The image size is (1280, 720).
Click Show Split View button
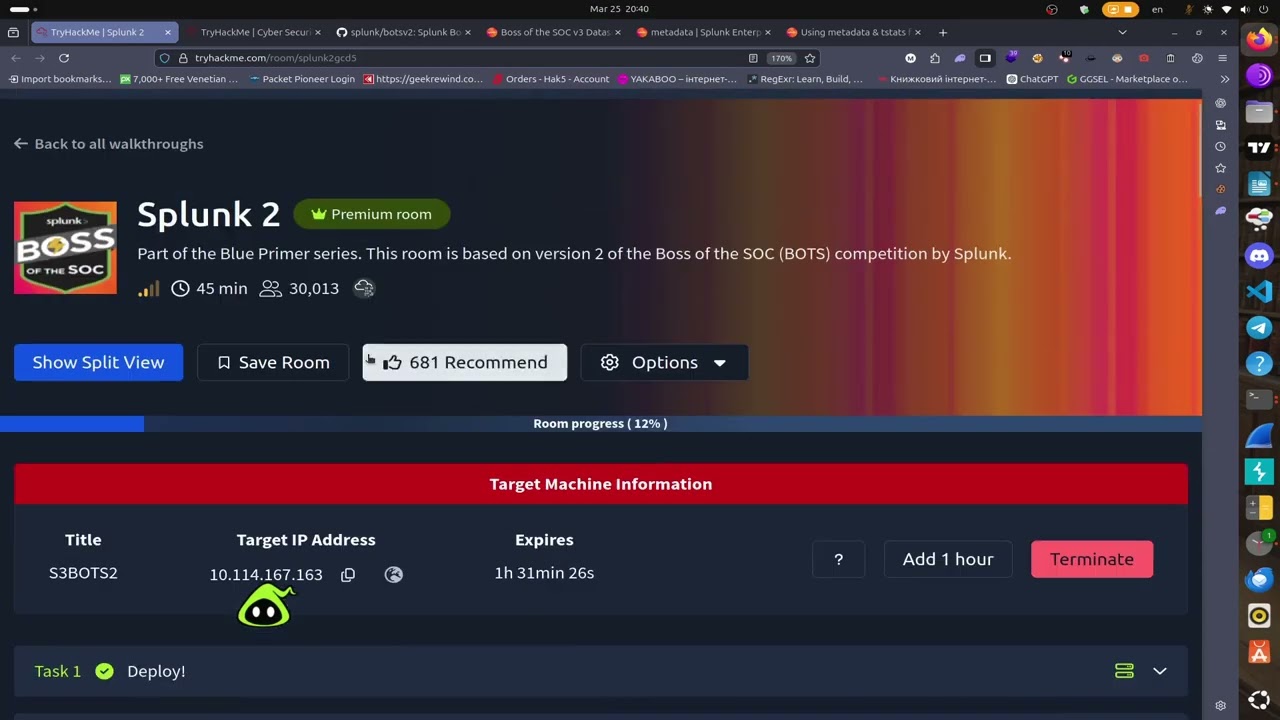click(x=98, y=362)
